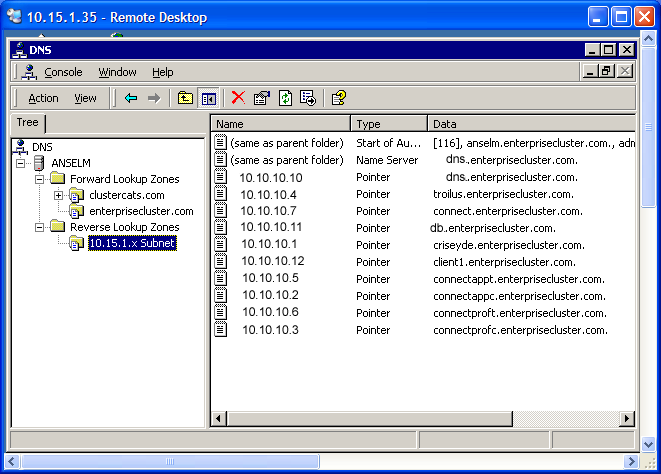Click the Reverse Lookup Zones folder icon
This screenshot has height=474, width=661.
58,226
